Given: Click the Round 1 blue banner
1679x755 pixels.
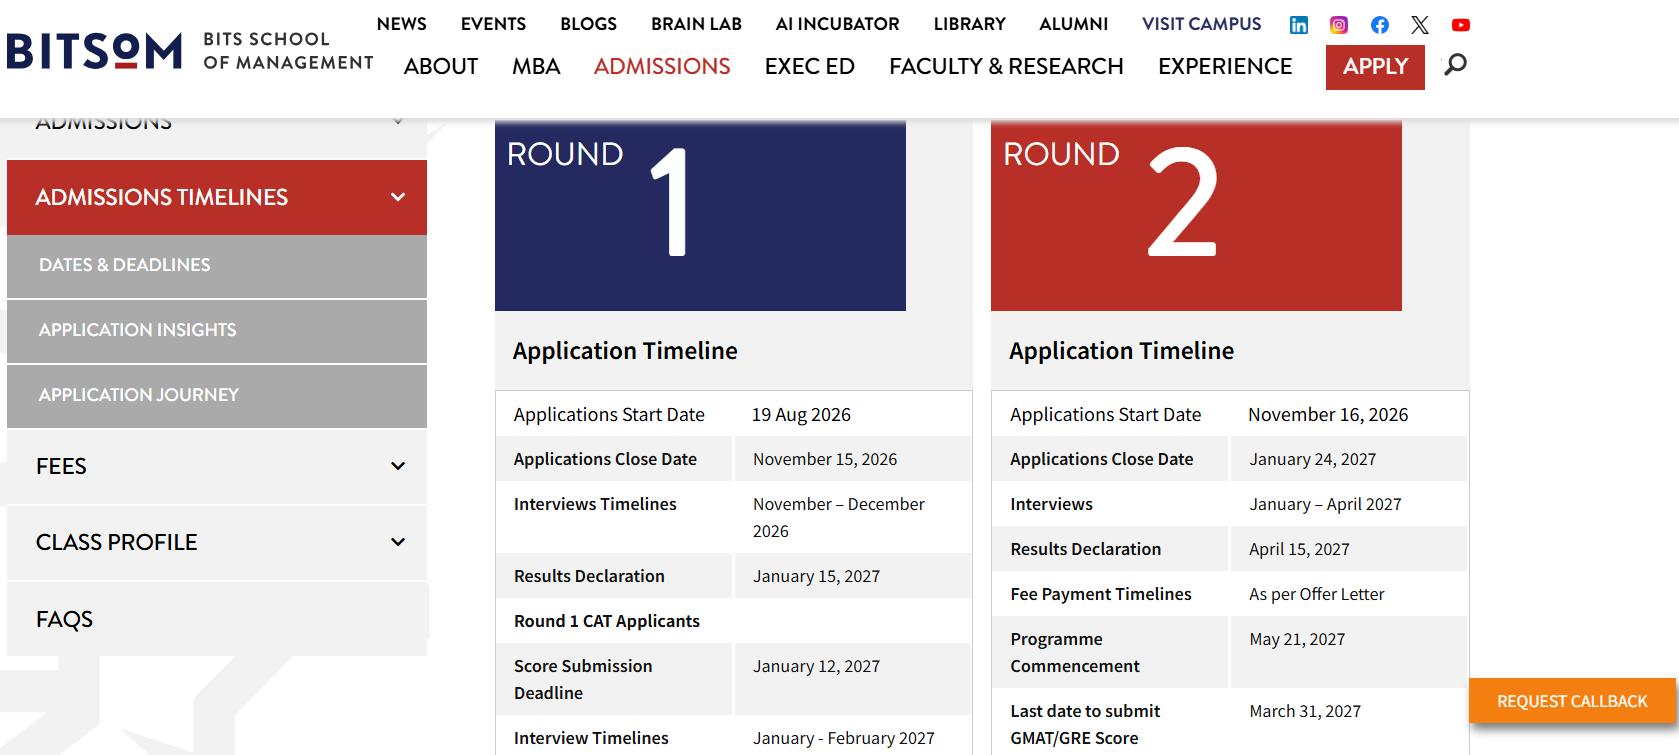Looking at the screenshot, I should [700, 215].
